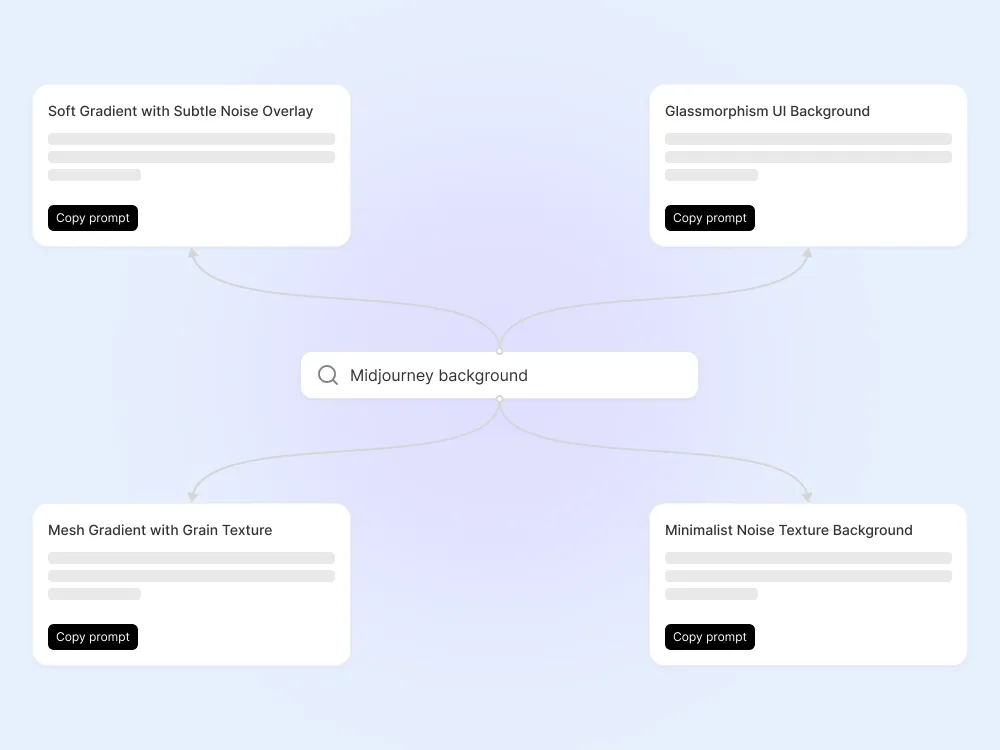Select the Mesh Gradient with Grain Texture title
Image resolution: width=1000 pixels, height=750 pixels.
pyautogui.click(x=160, y=530)
